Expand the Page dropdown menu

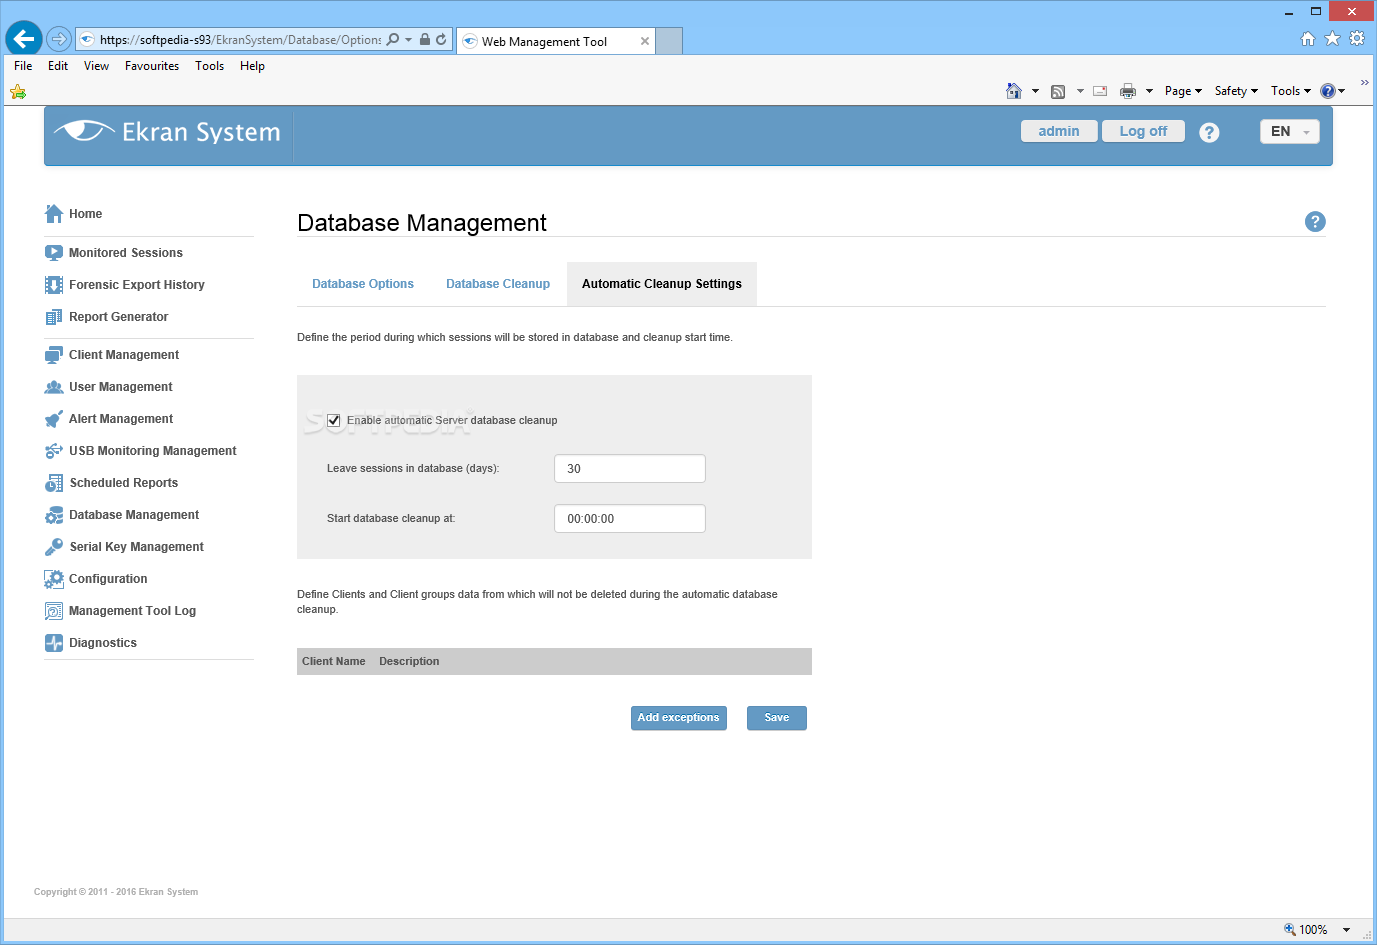point(1183,91)
